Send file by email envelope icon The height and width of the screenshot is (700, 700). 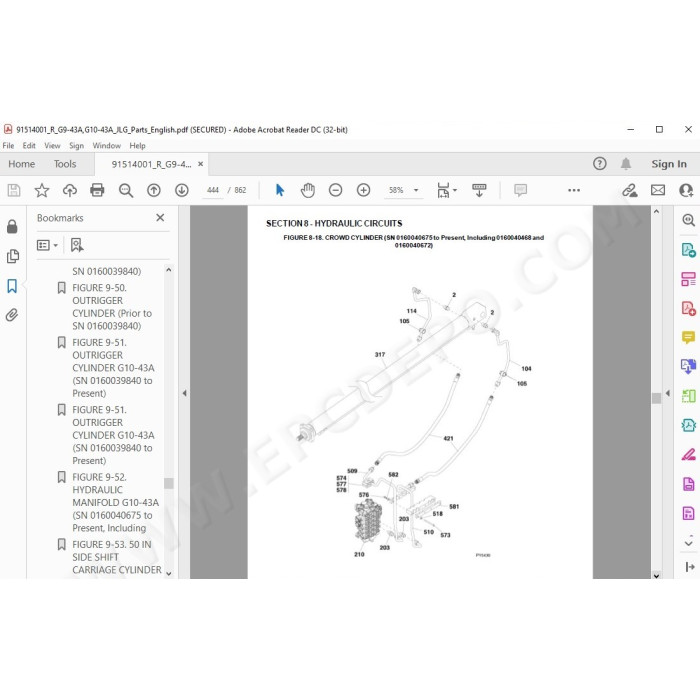[x=658, y=190]
